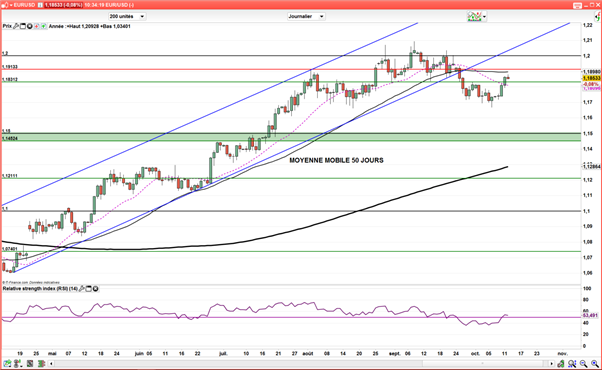Click the nov. label on time axis
Screen dimensions: 602x370
coord(562,353)
